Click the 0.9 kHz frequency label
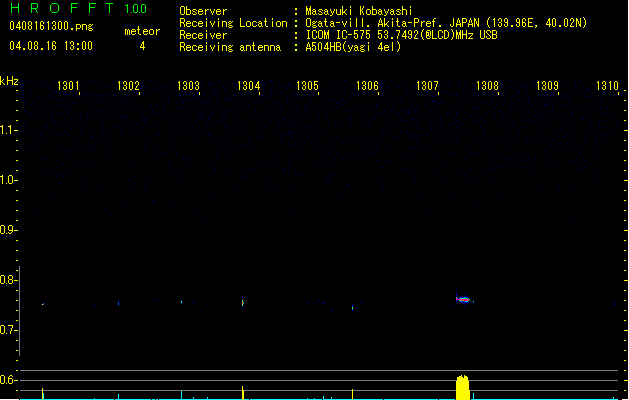The height and width of the screenshot is (400, 629). (8, 230)
